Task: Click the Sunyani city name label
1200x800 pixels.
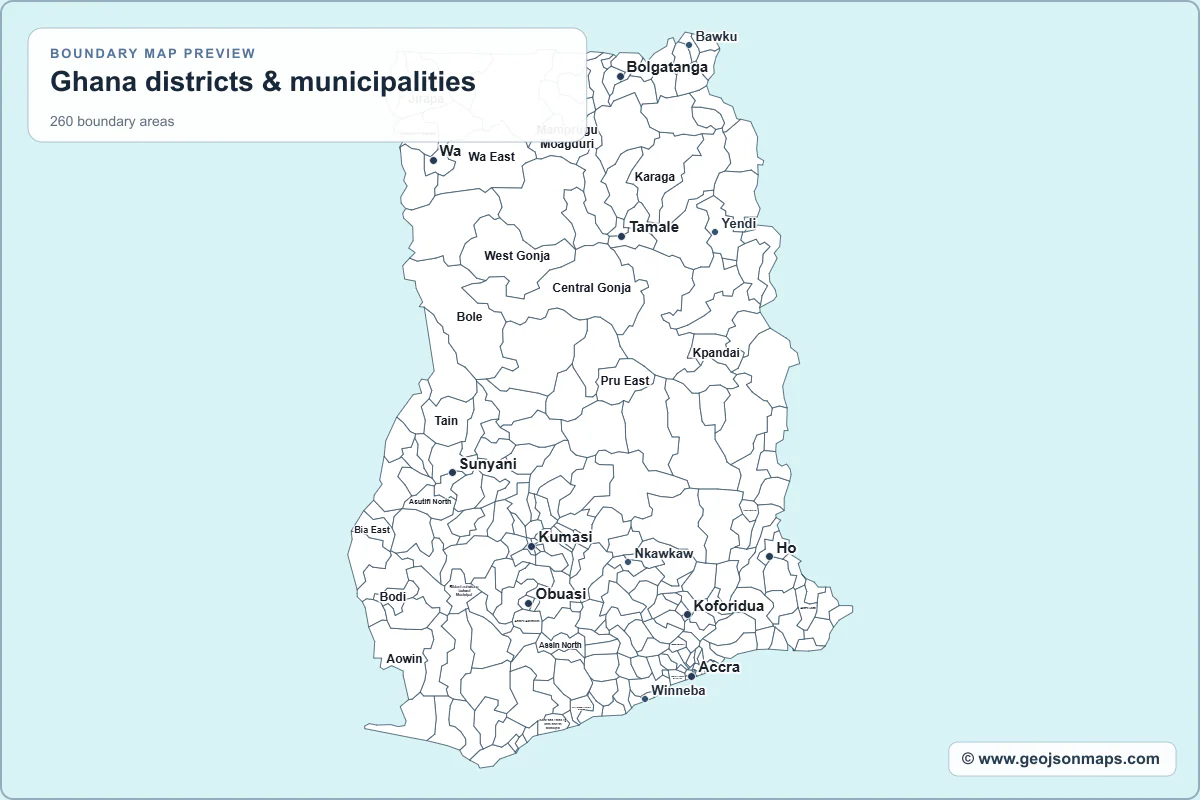Action: pos(488,464)
